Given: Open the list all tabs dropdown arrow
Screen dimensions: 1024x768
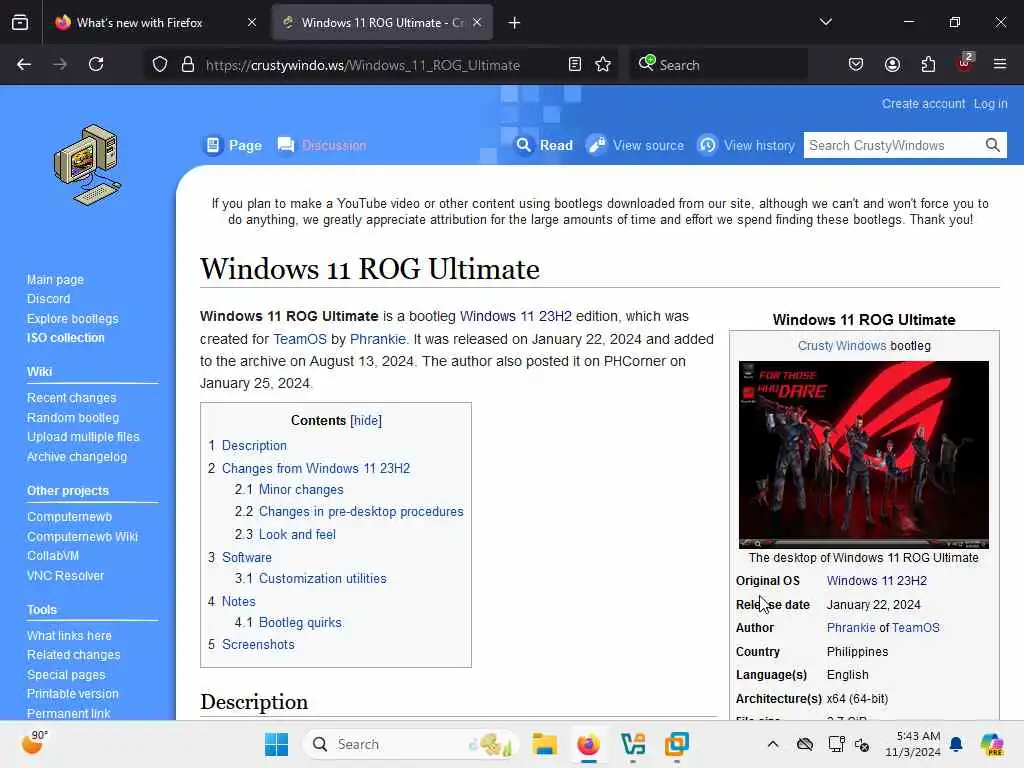Looking at the screenshot, I should [x=825, y=23].
